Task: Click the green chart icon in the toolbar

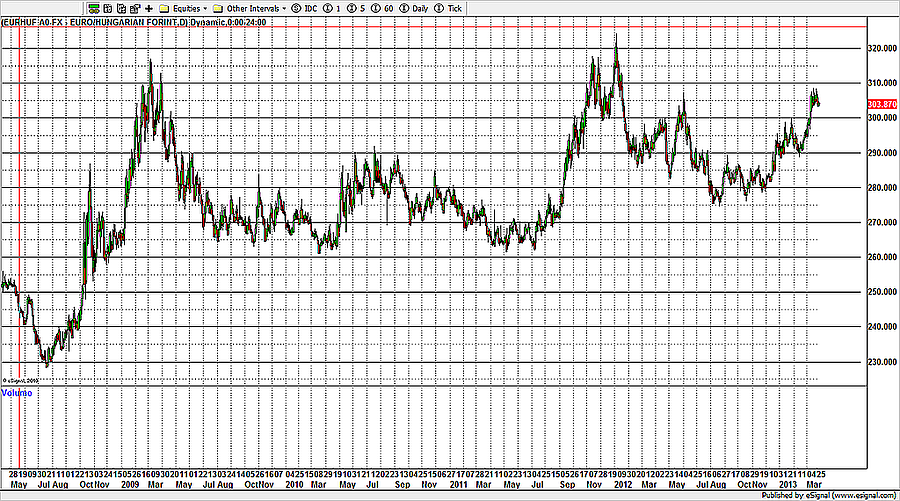Action: (x=94, y=7)
